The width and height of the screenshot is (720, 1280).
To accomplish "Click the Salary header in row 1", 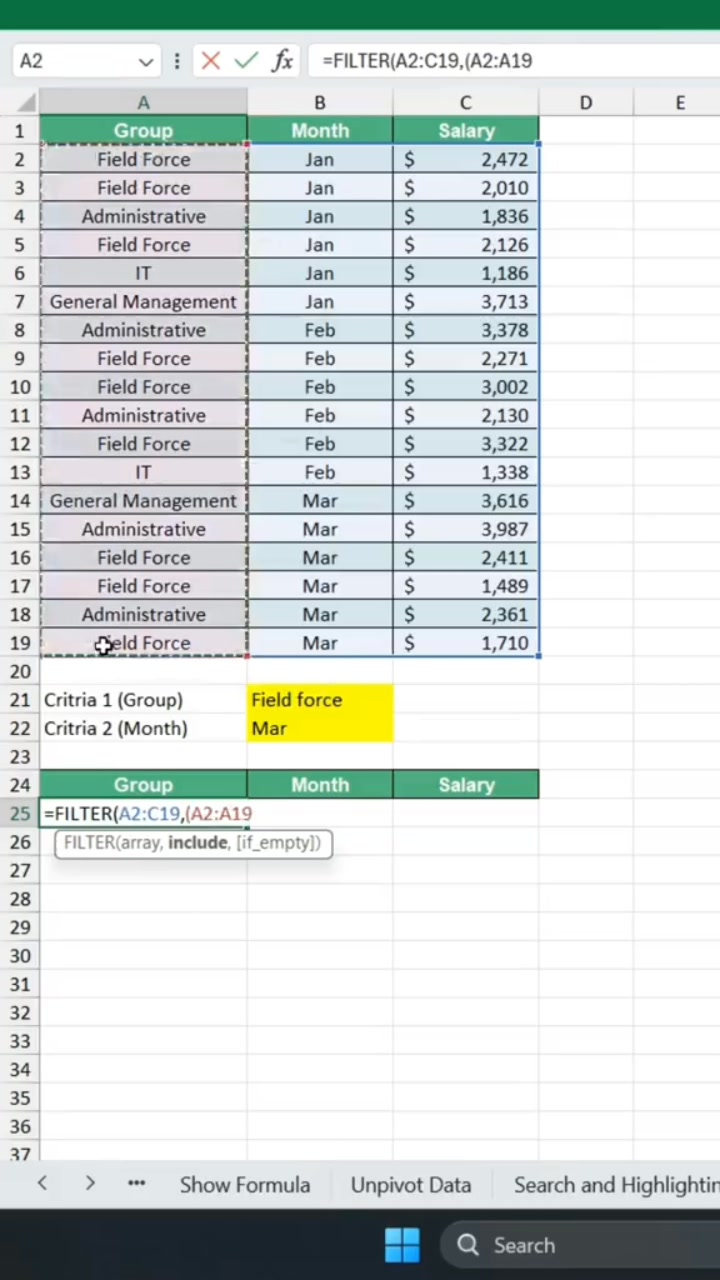I will [x=466, y=130].
